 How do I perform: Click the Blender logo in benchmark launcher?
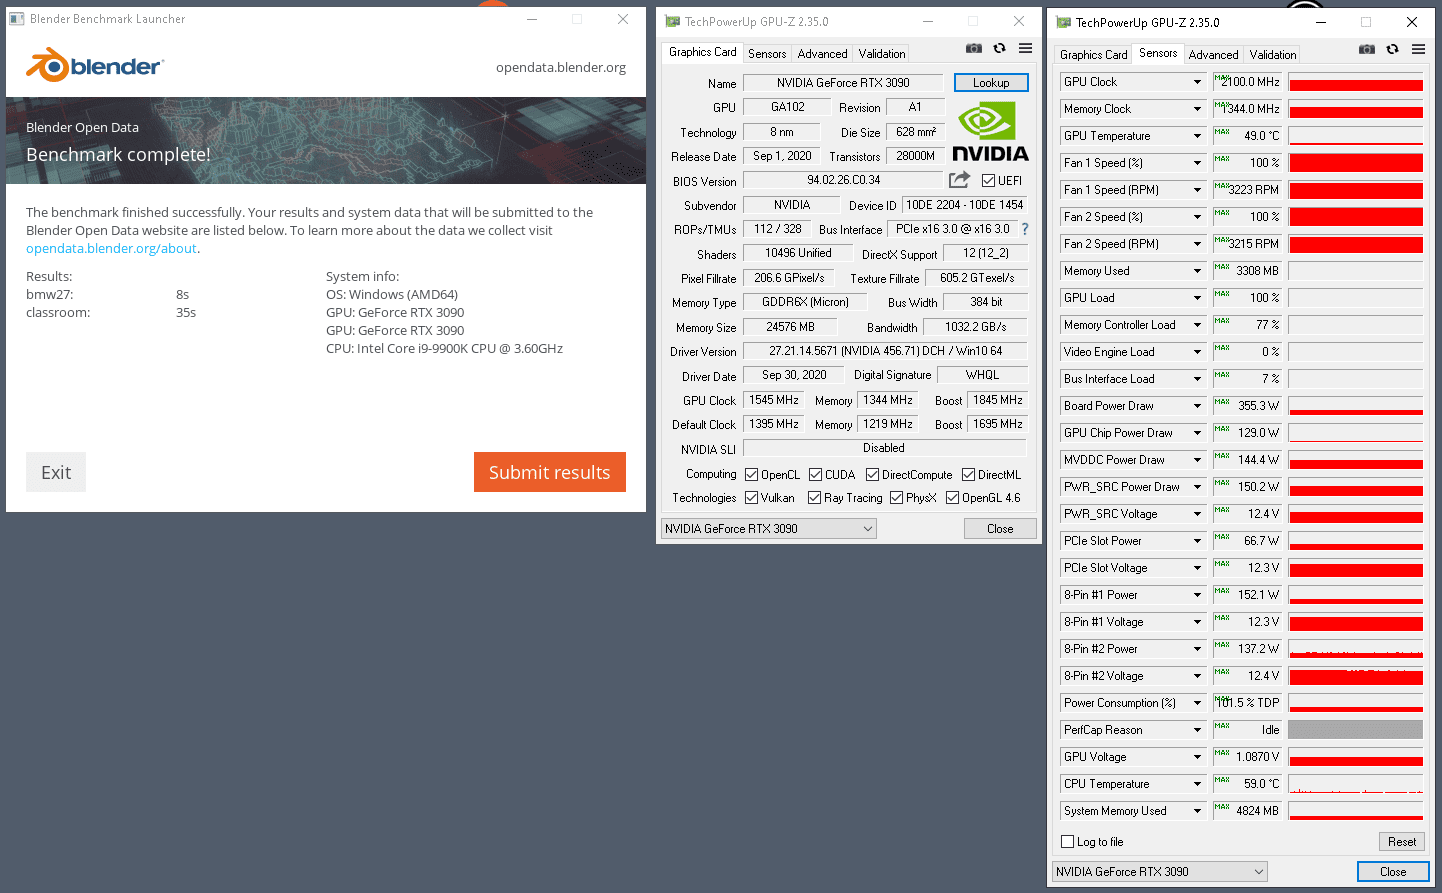[95, 66]
